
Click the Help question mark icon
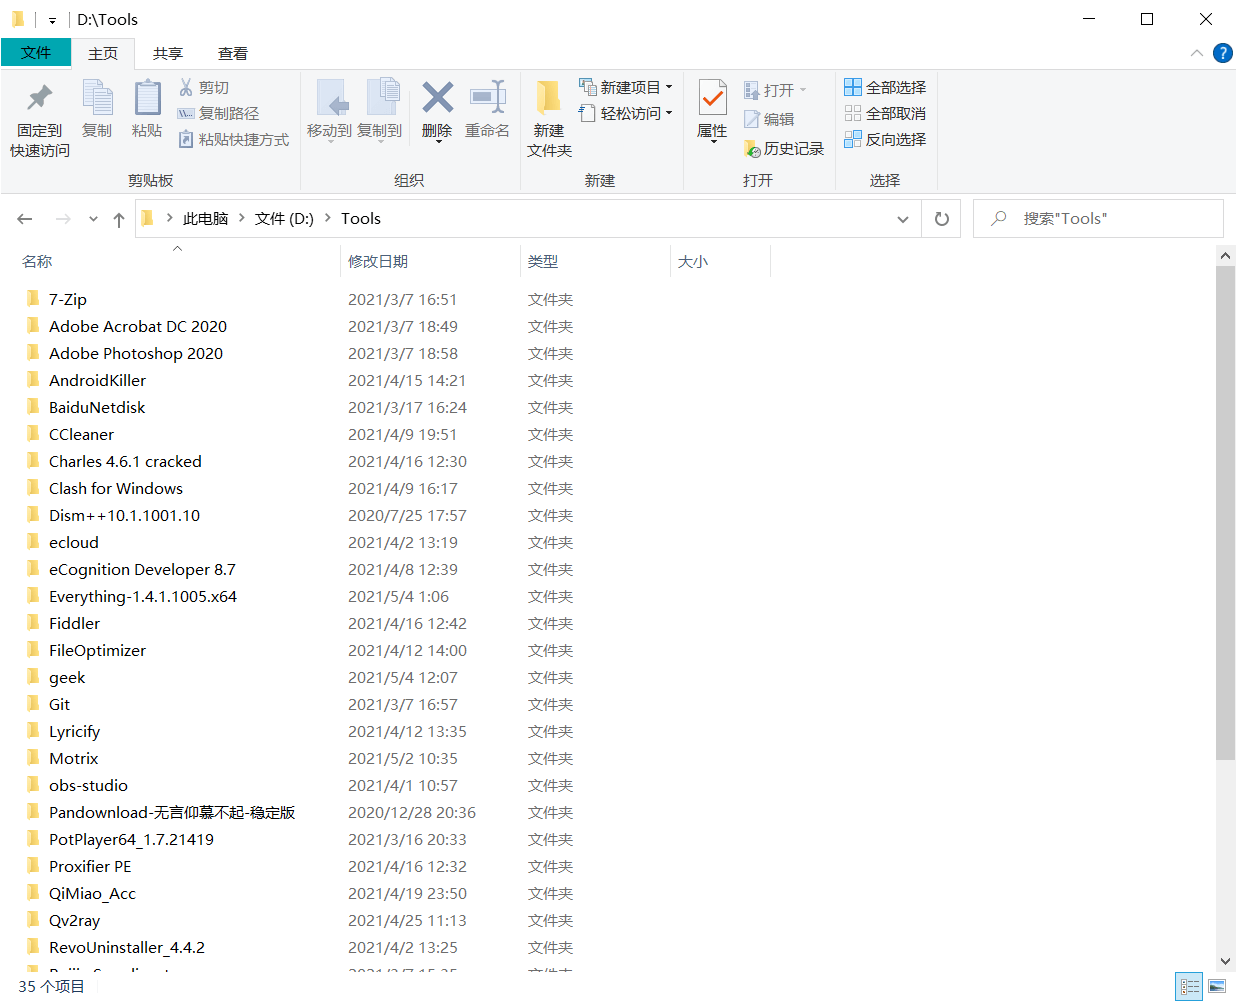coord(1222,53)
